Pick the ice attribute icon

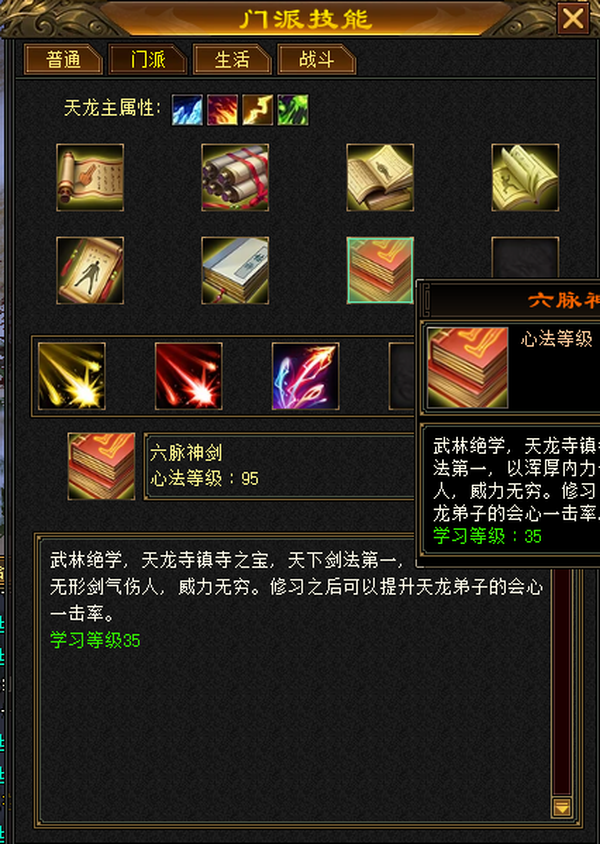[187, 110]
